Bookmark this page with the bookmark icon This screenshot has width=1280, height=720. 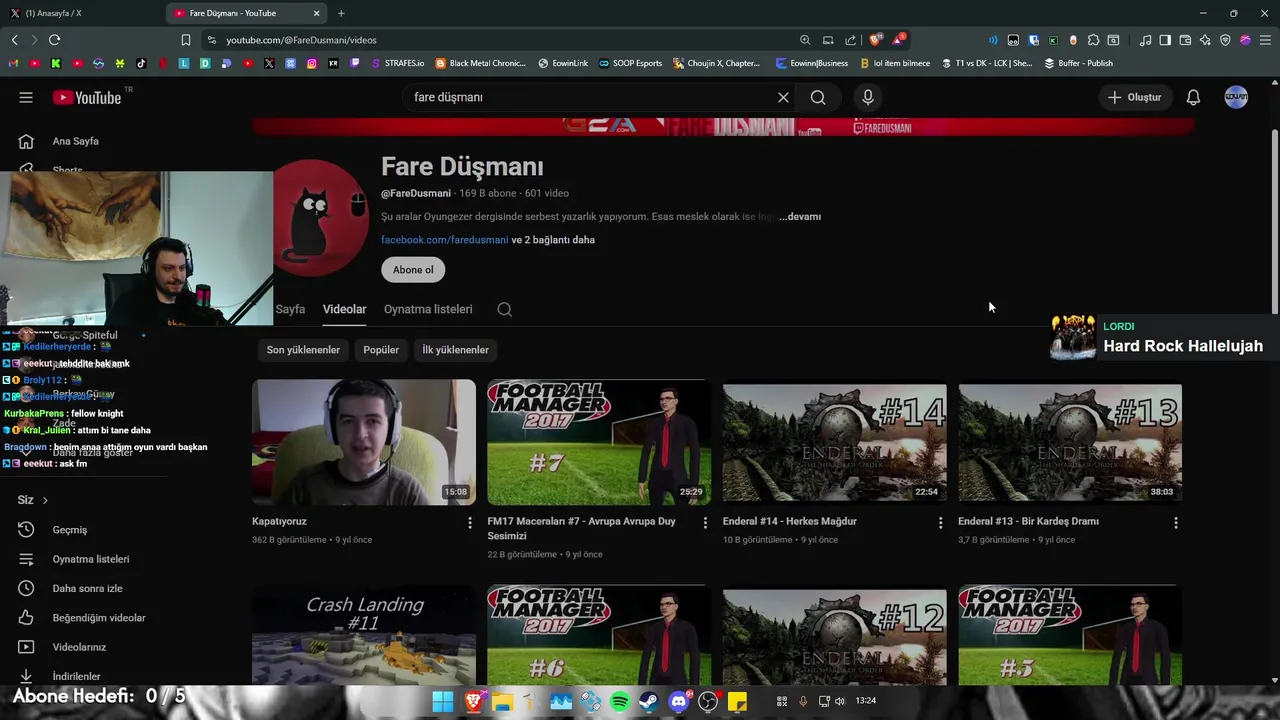186,40
